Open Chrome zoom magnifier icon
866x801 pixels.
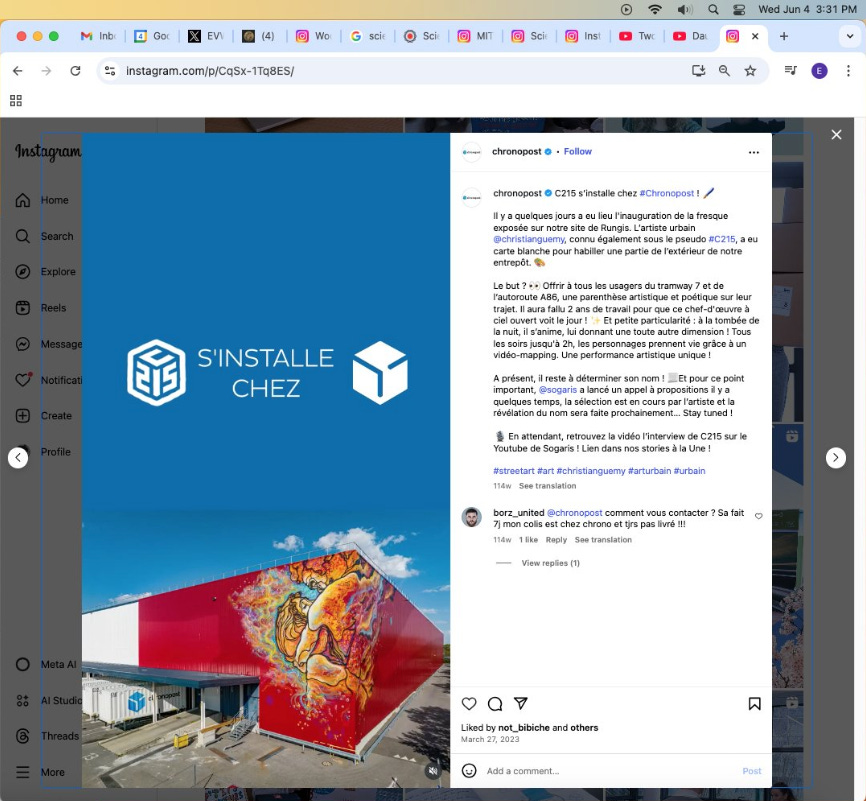pos(724,71)
